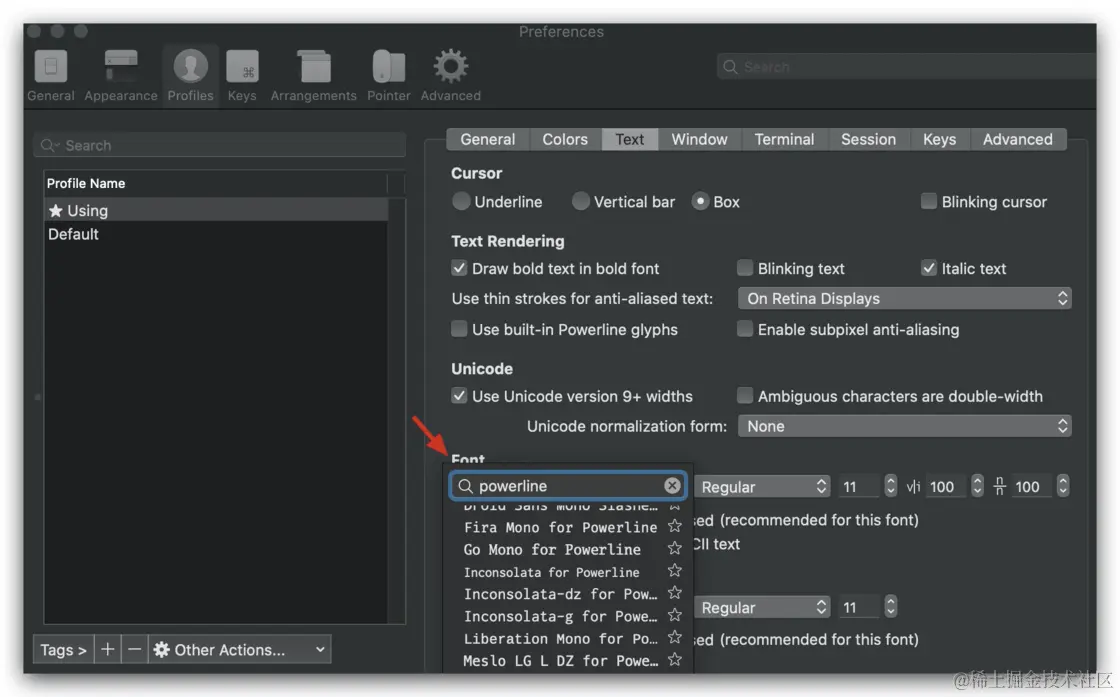
Task: Switch to the profile Keys tab
Action: (x=939, y=139)
